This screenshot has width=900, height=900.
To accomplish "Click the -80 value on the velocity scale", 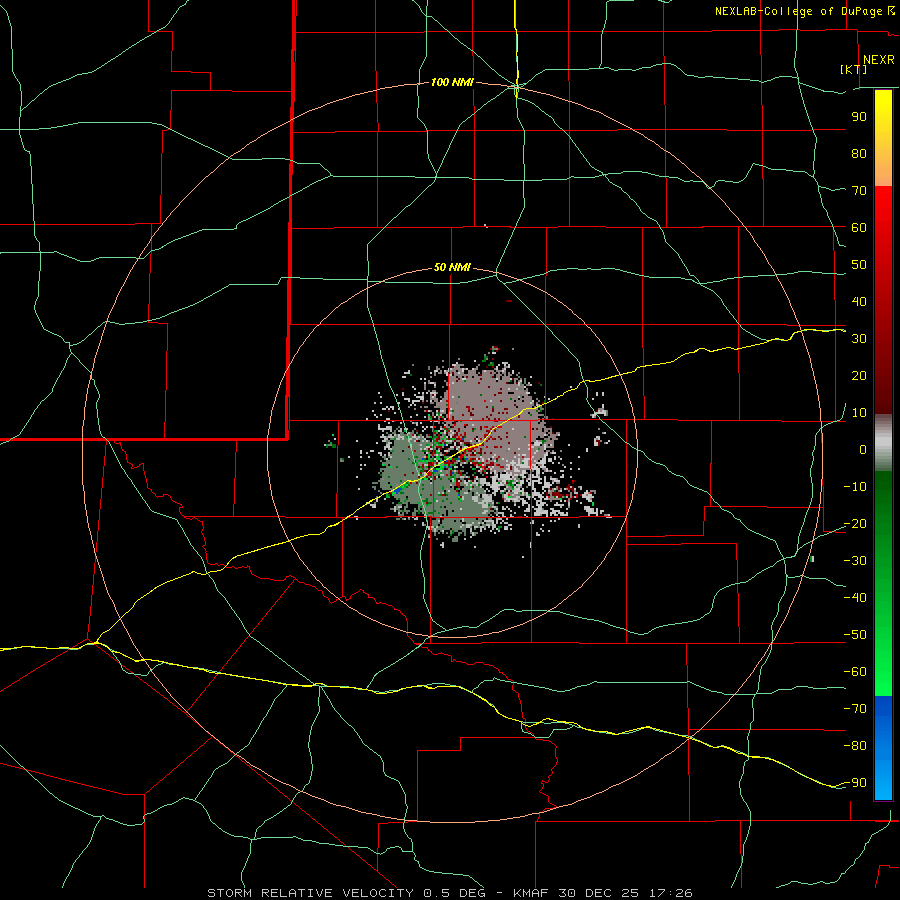I will click(855, 746).
